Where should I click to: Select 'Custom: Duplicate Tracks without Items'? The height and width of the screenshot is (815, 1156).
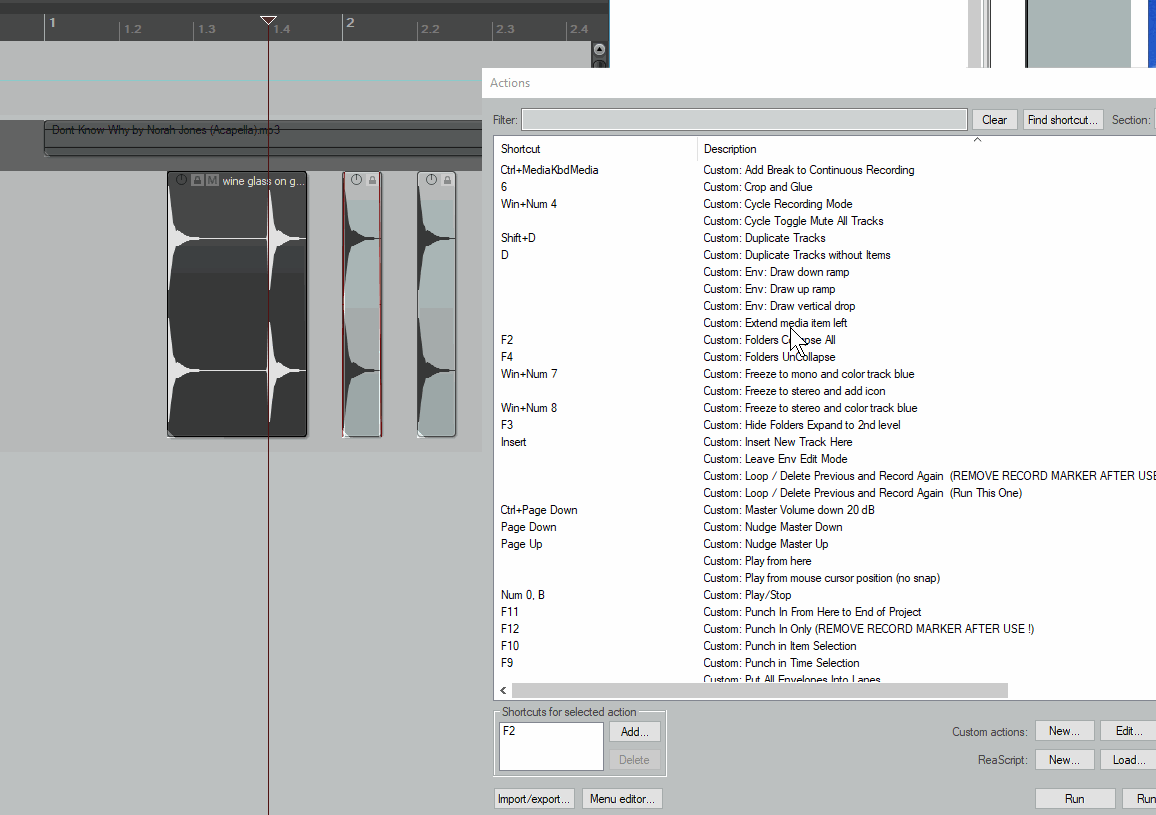point(797,254)
